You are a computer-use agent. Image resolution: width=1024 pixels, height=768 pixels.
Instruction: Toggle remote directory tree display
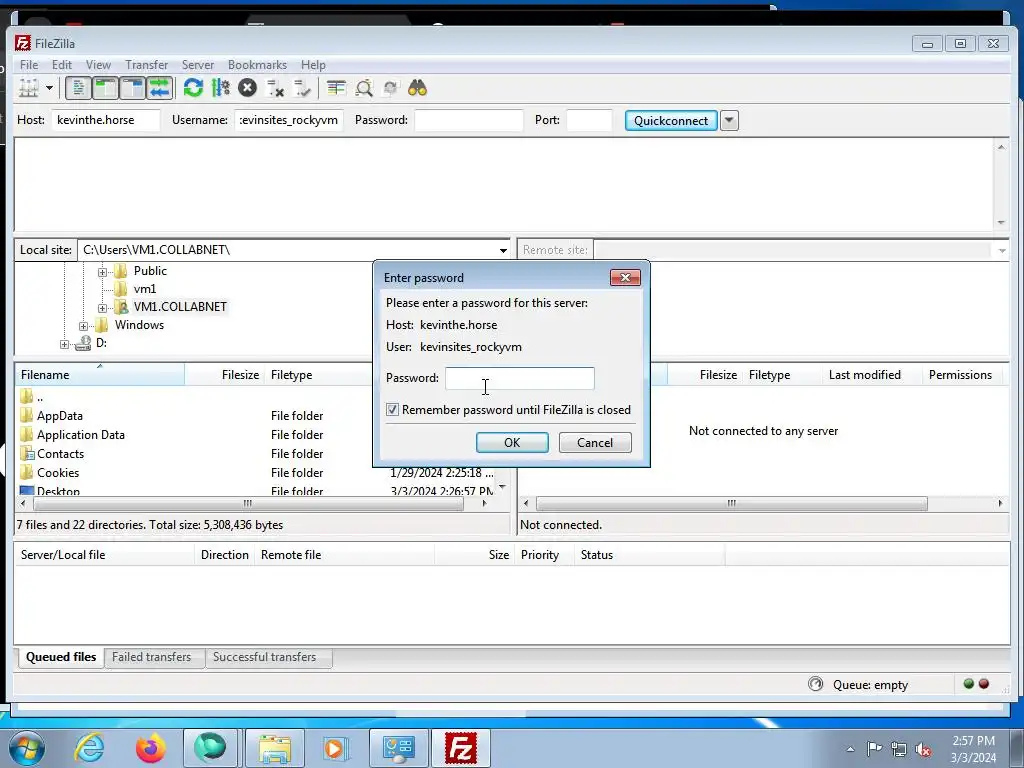click(x=133, y=88)
